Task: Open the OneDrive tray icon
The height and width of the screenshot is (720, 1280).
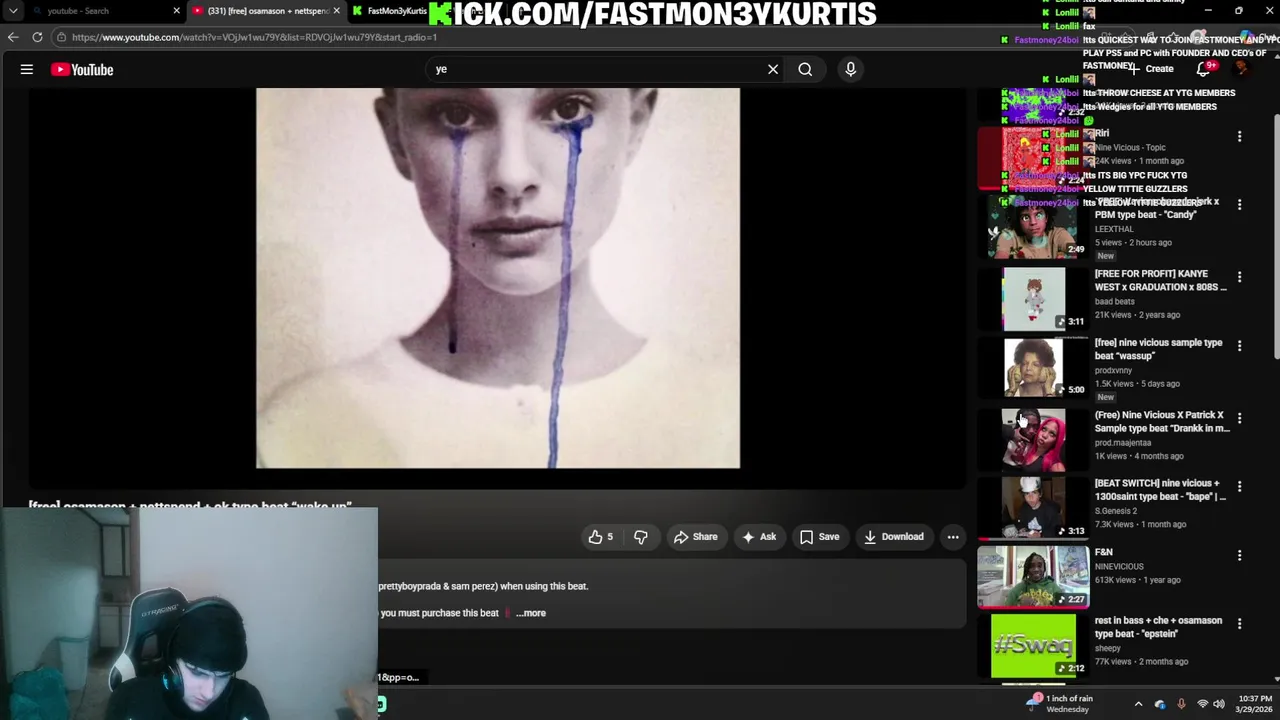Action: tap(1160, 704)
